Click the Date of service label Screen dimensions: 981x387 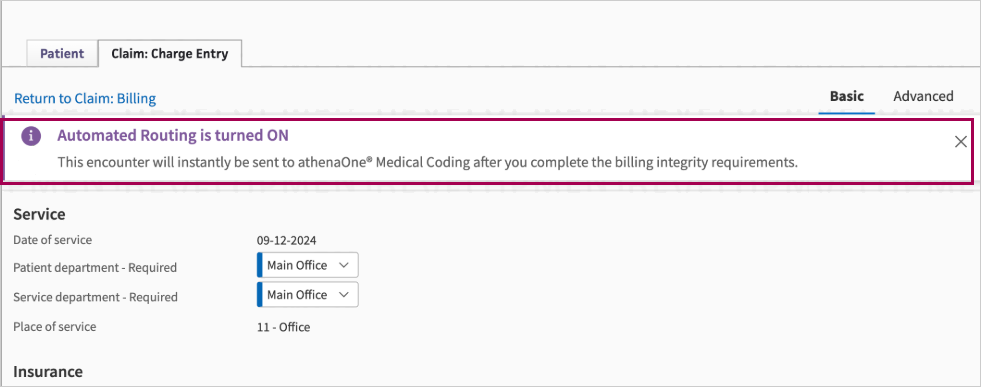53,239
